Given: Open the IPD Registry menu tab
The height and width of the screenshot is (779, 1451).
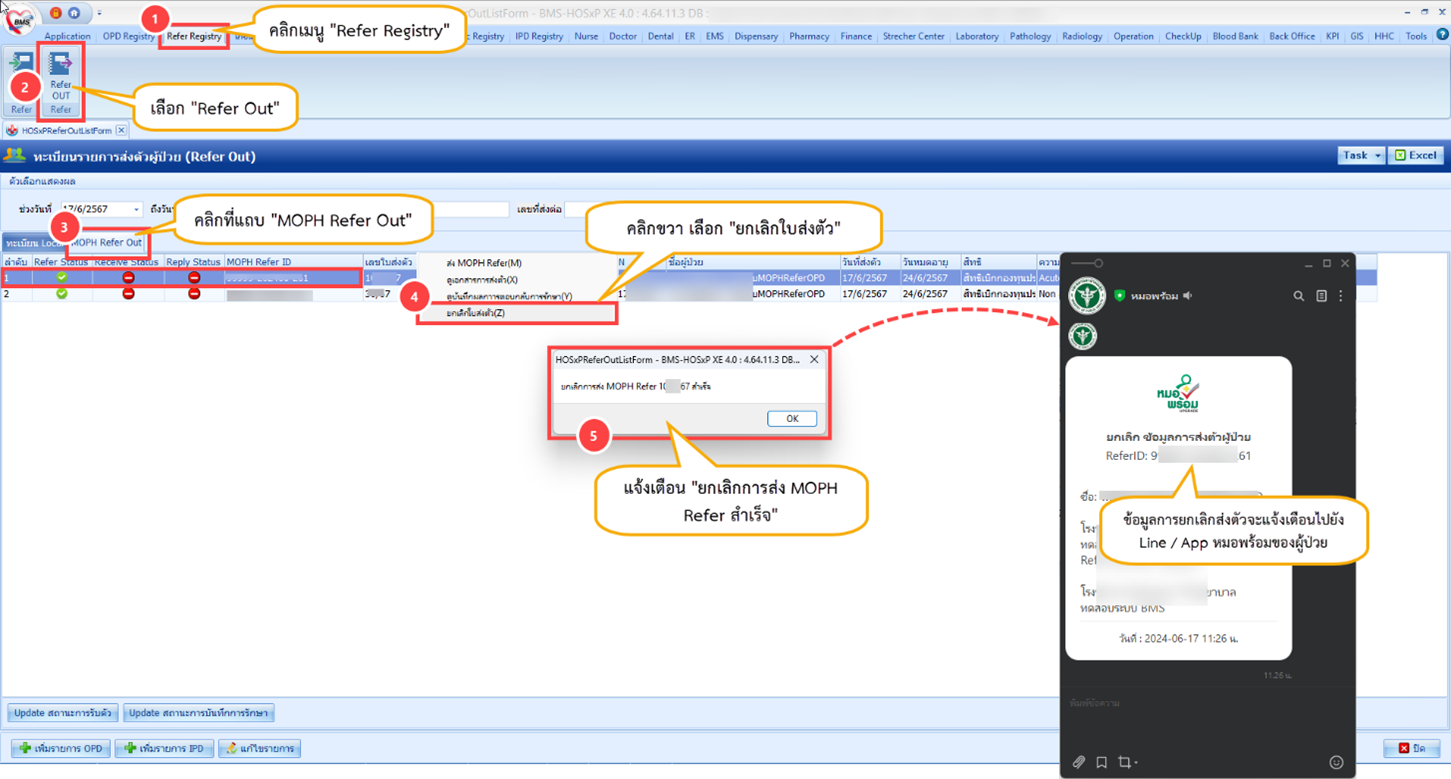Looking at the screenshot, I should 539,36.
